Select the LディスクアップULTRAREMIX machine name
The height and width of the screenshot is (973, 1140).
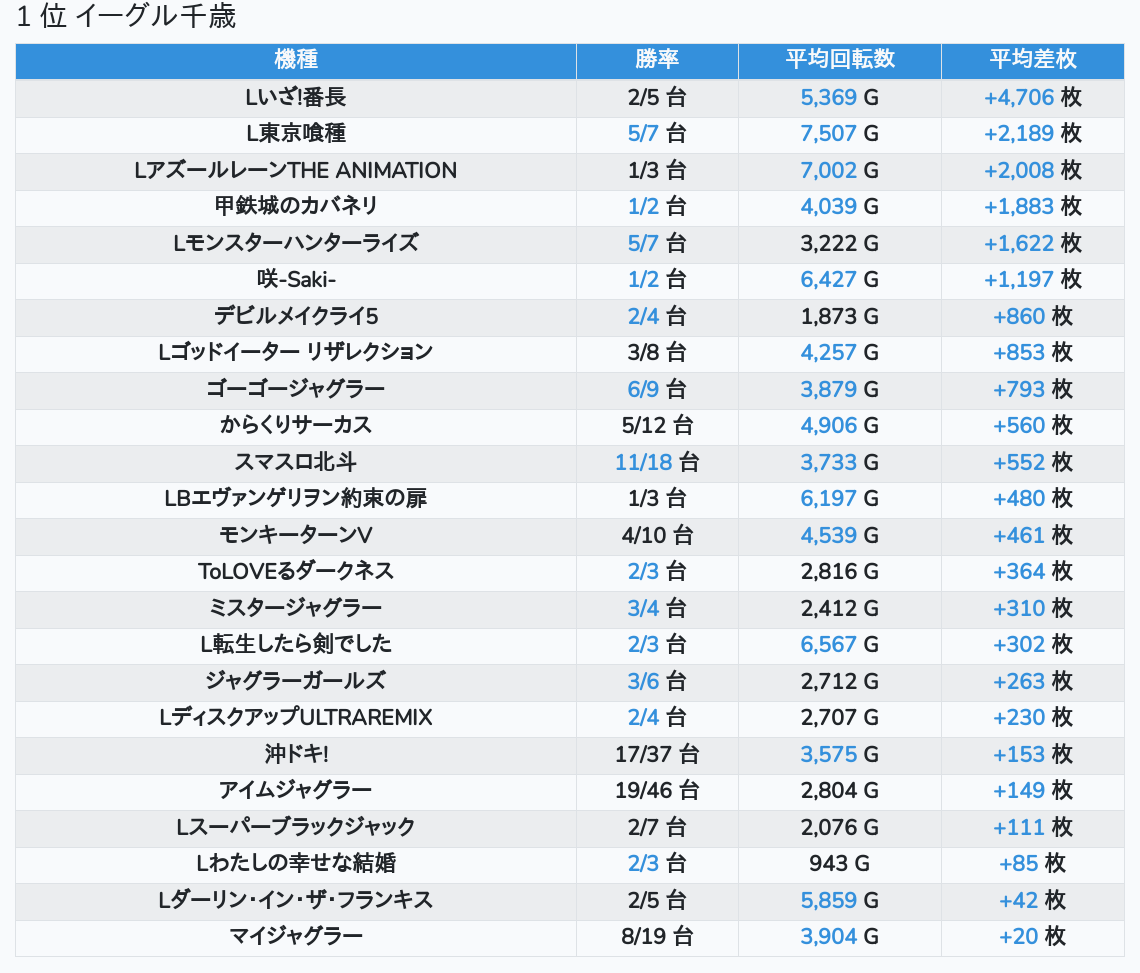296,718
